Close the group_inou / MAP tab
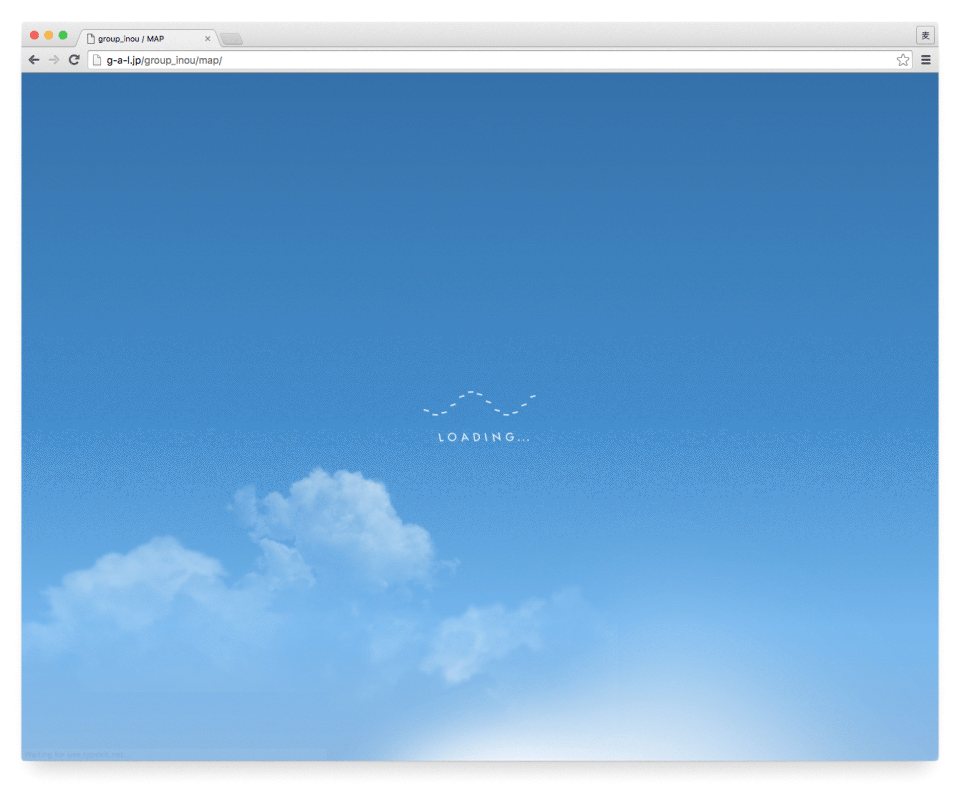This screenshot has height=787, width=960. [208, 39]
